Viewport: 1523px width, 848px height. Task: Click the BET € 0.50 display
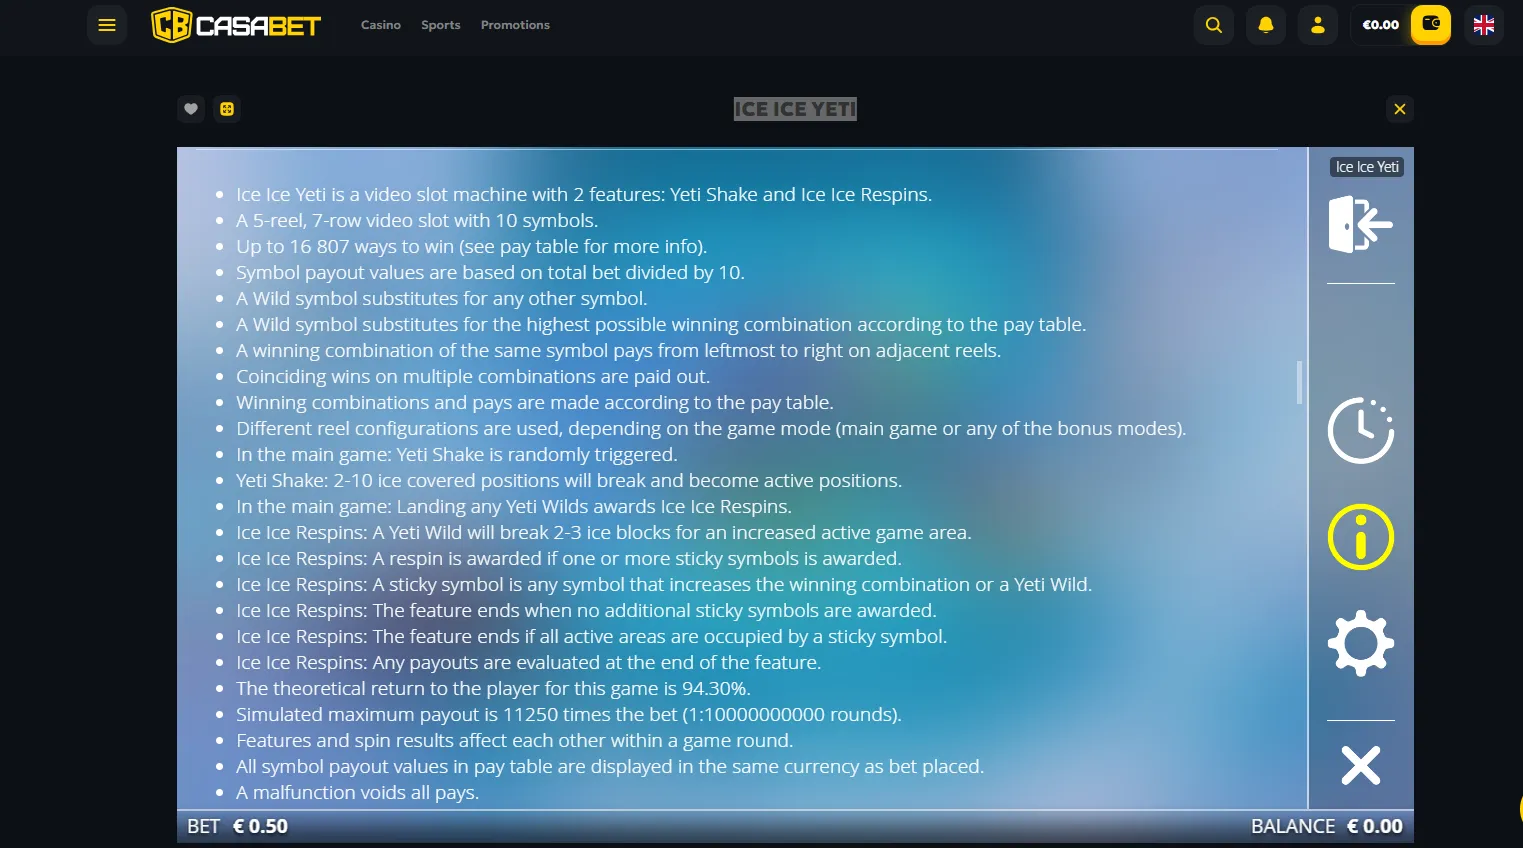238,826
